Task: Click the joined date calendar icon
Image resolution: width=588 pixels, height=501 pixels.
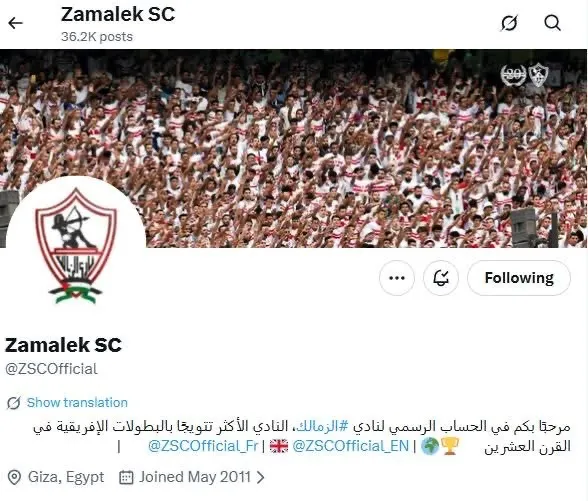Action: [126, 477]
